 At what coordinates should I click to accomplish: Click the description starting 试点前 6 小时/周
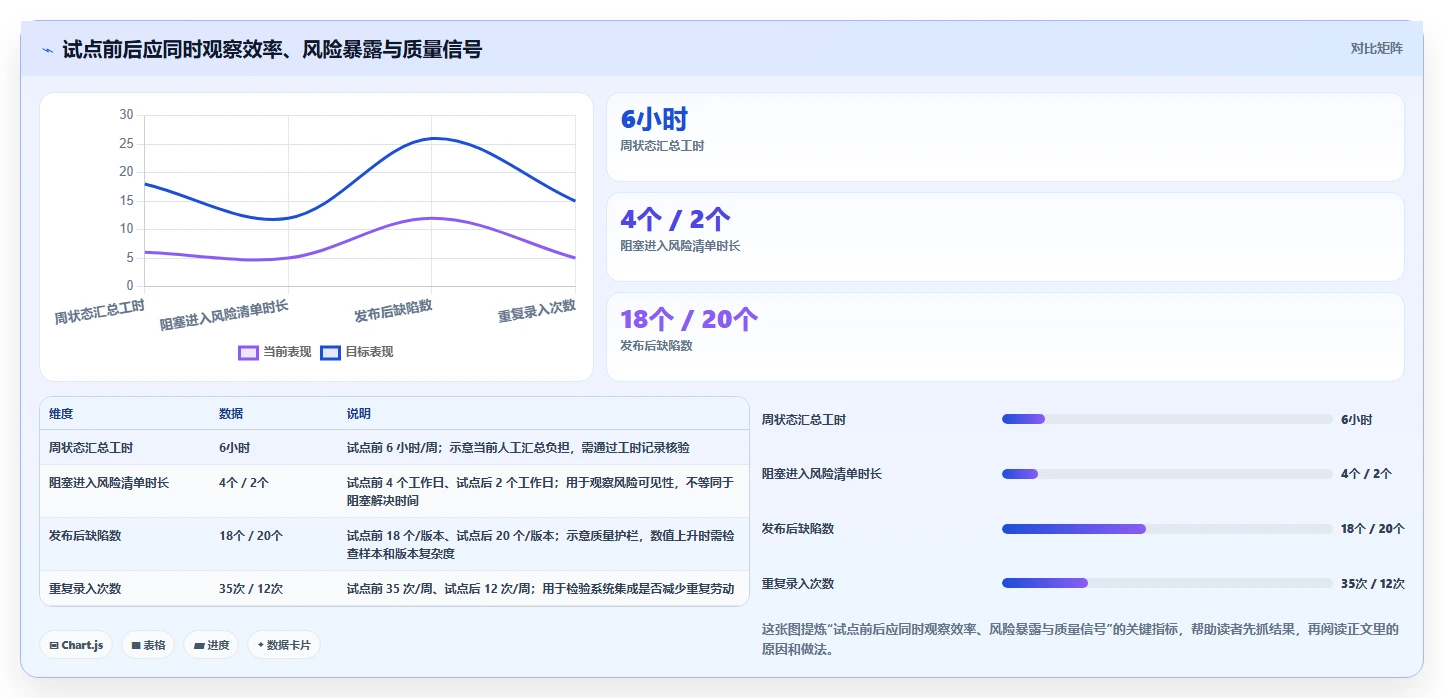(518, 448)
